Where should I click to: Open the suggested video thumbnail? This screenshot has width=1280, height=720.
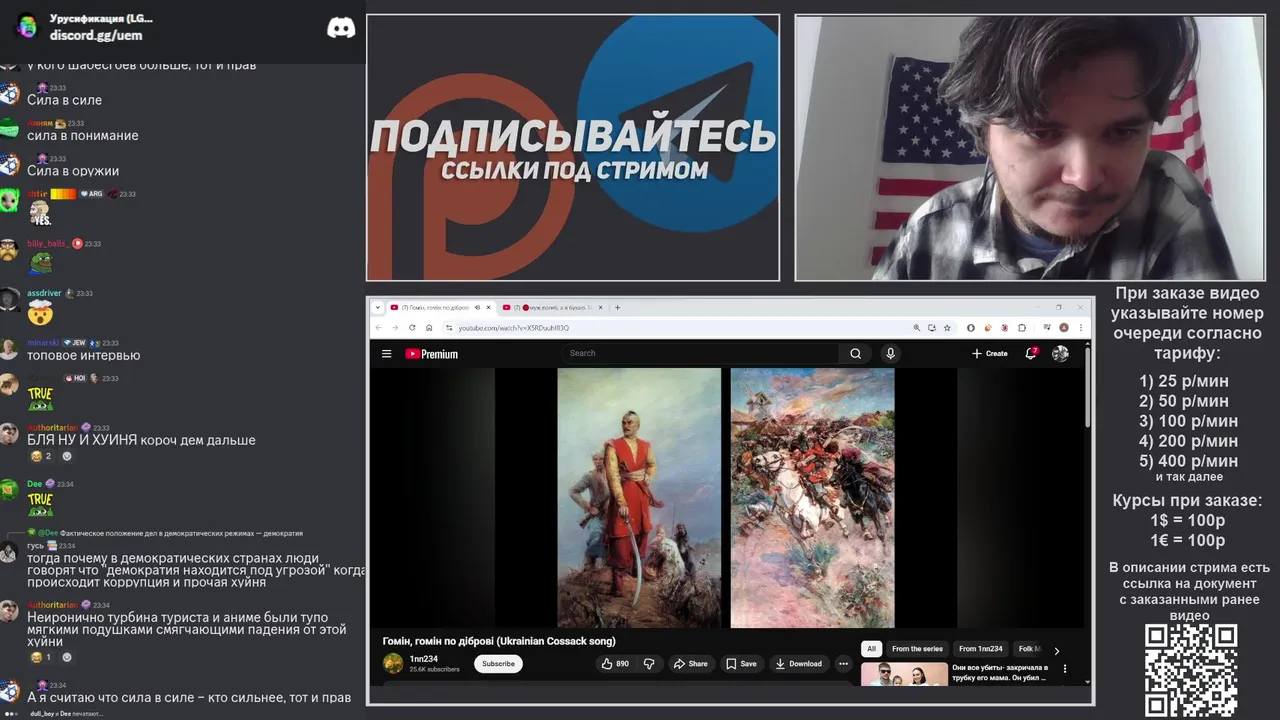click(x=904, y=674)
